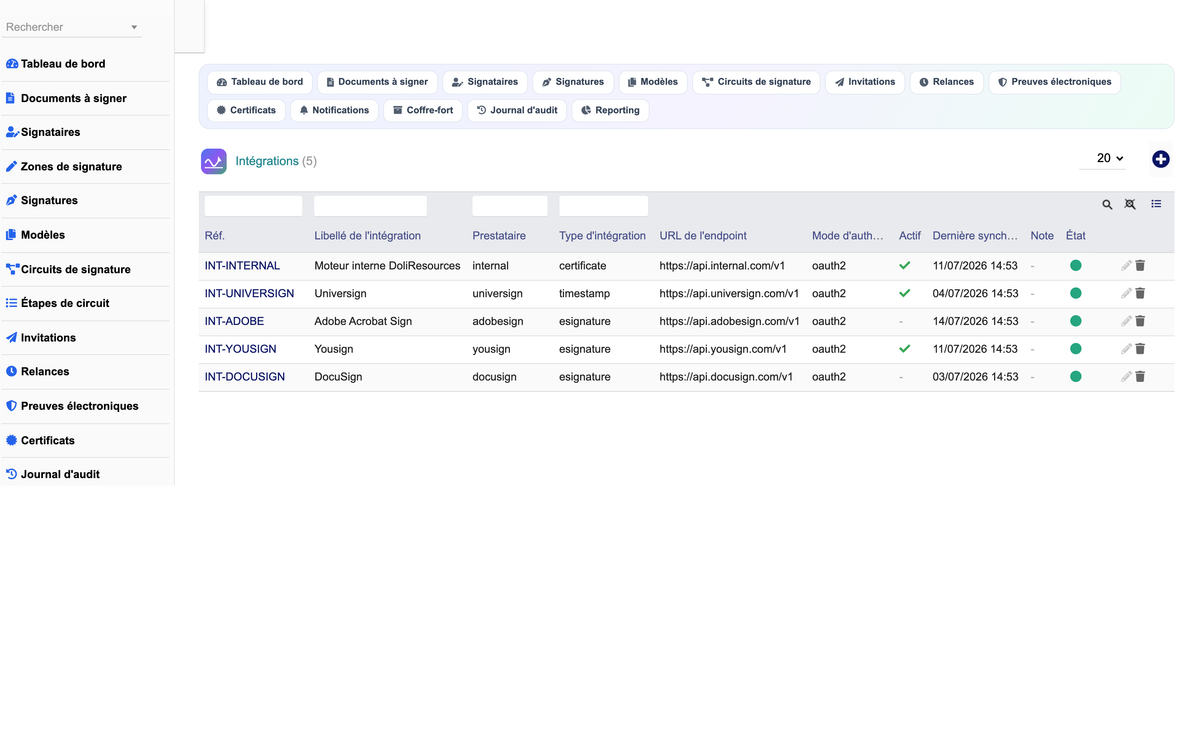This screenshot has width=1200, height=743.
Task: Go to Signataires in the sidebar
Action: [50, 132]
